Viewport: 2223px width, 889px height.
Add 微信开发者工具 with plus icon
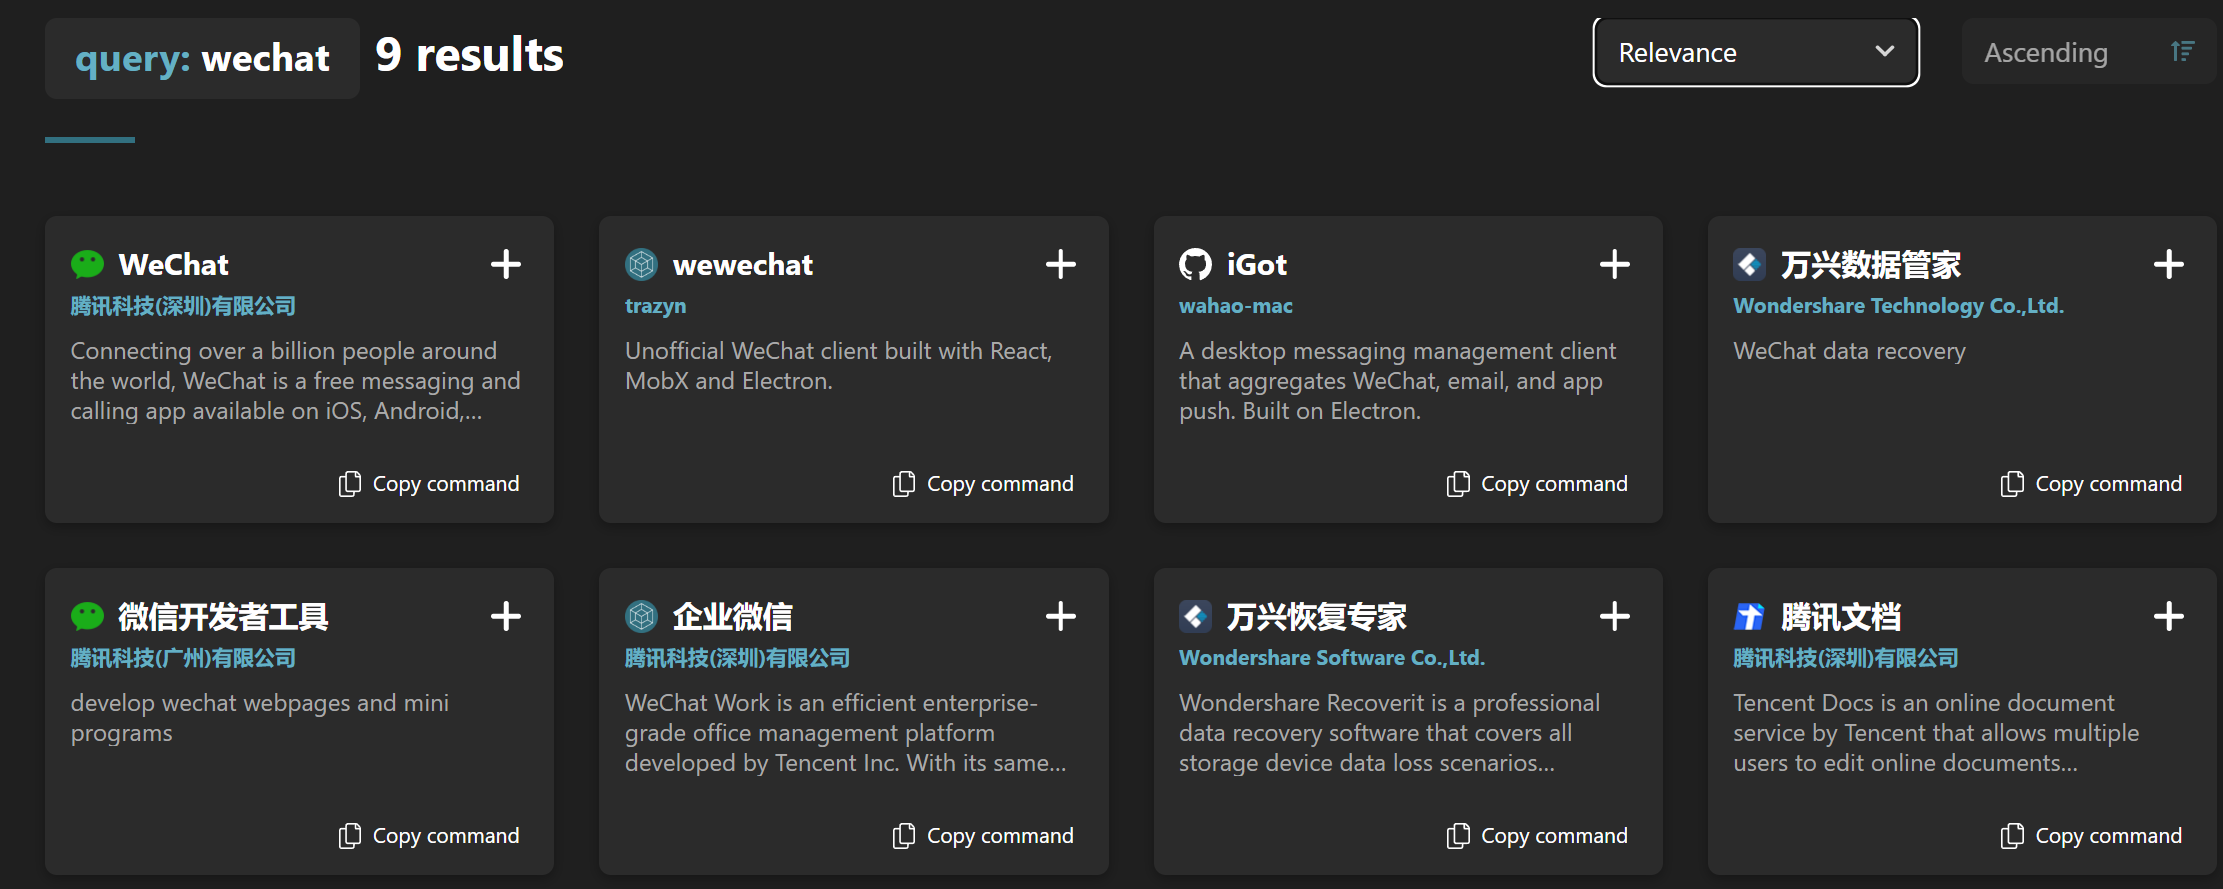(506, 617)
